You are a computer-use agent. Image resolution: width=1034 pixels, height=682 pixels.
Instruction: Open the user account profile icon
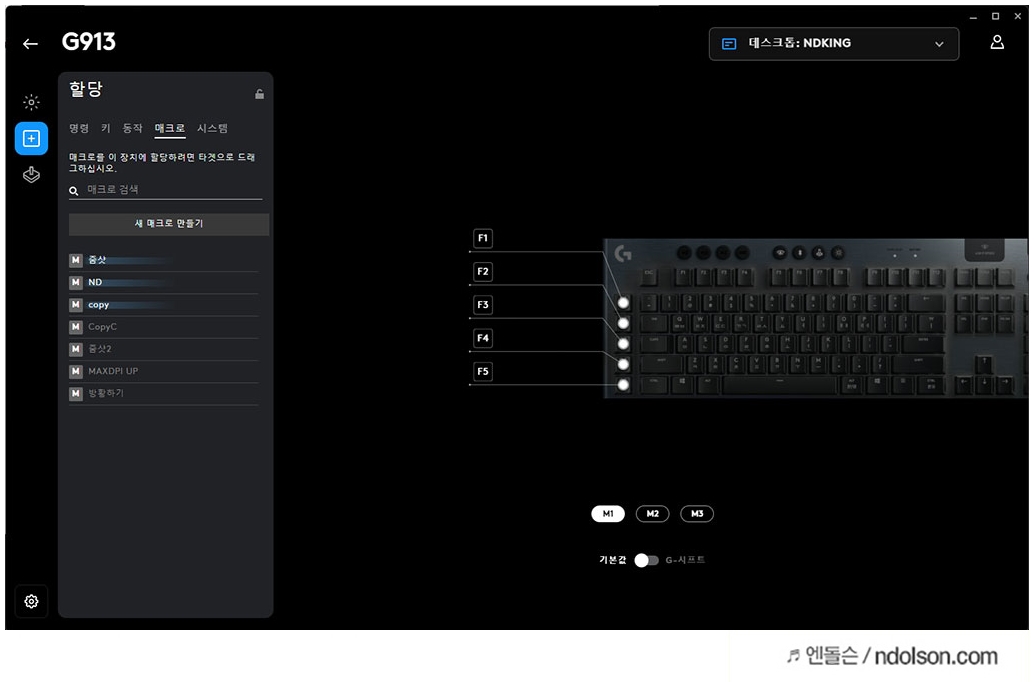tap(997, 42)
